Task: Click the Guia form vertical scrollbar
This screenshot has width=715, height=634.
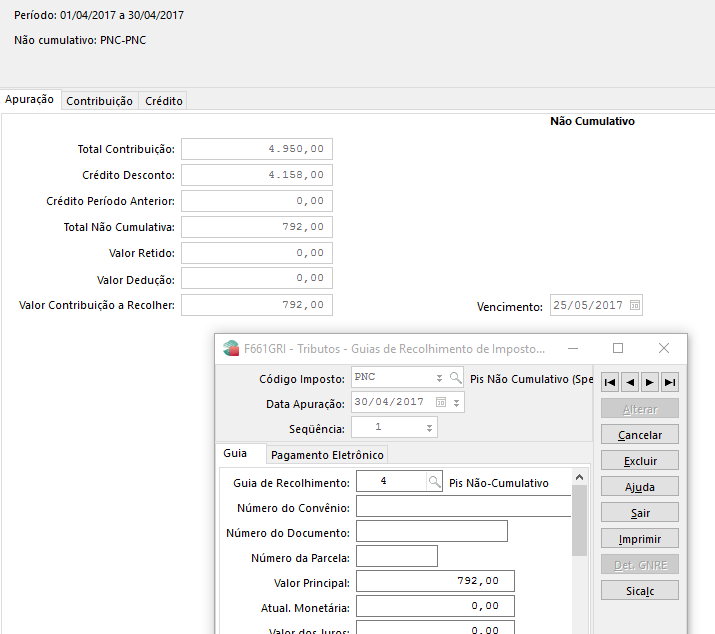Action: [579, 520]
